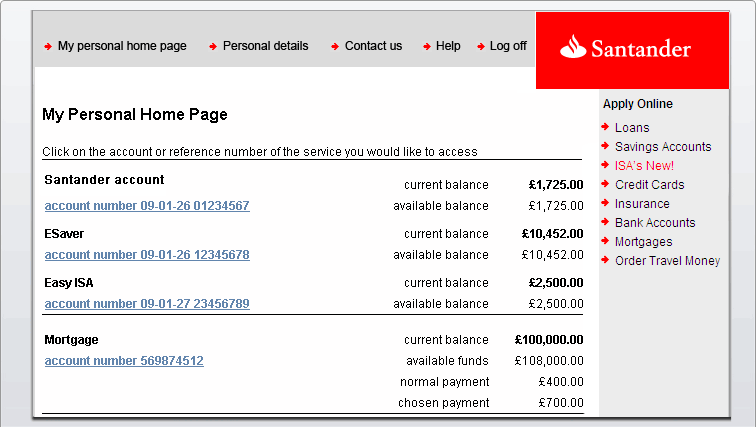Click the £108,000.00 available funds value
Image resolution: width=756 pixels, height=427 pixels.
549,360
